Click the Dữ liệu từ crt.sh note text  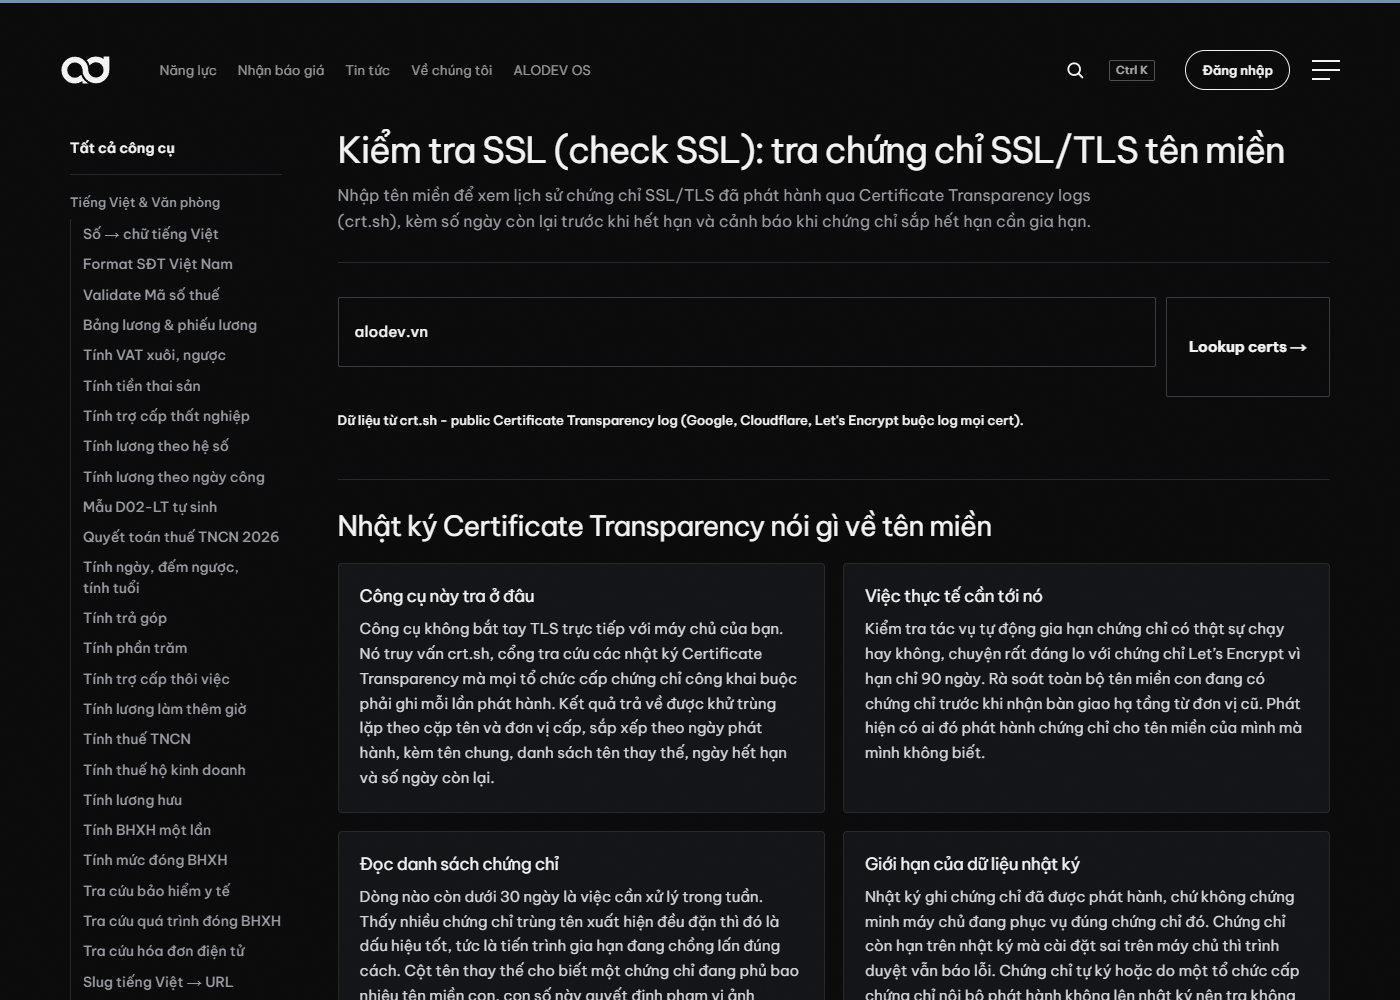click(680, 421)
